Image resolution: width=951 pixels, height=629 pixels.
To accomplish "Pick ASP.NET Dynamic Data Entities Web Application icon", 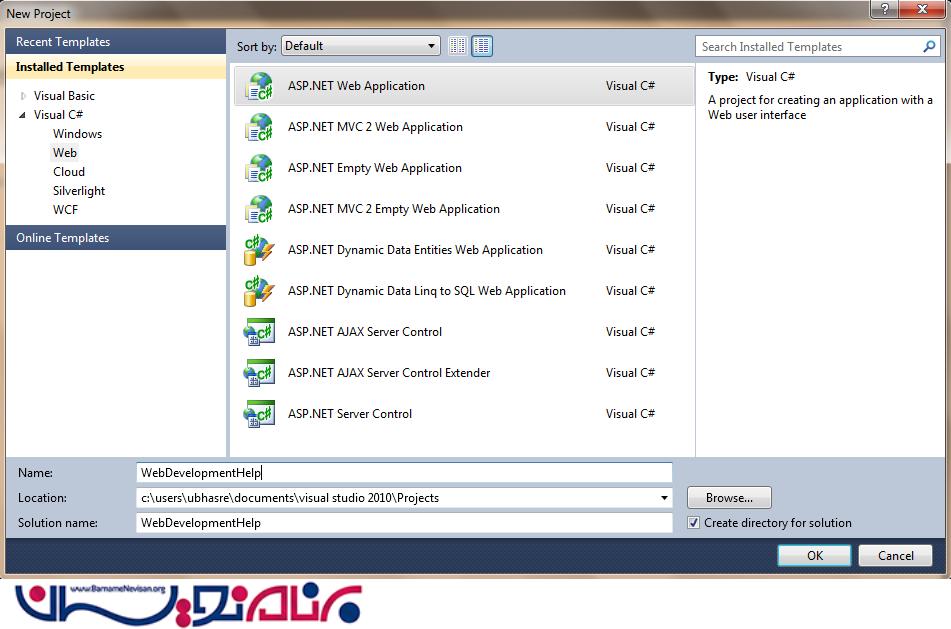I will point(259,250).
